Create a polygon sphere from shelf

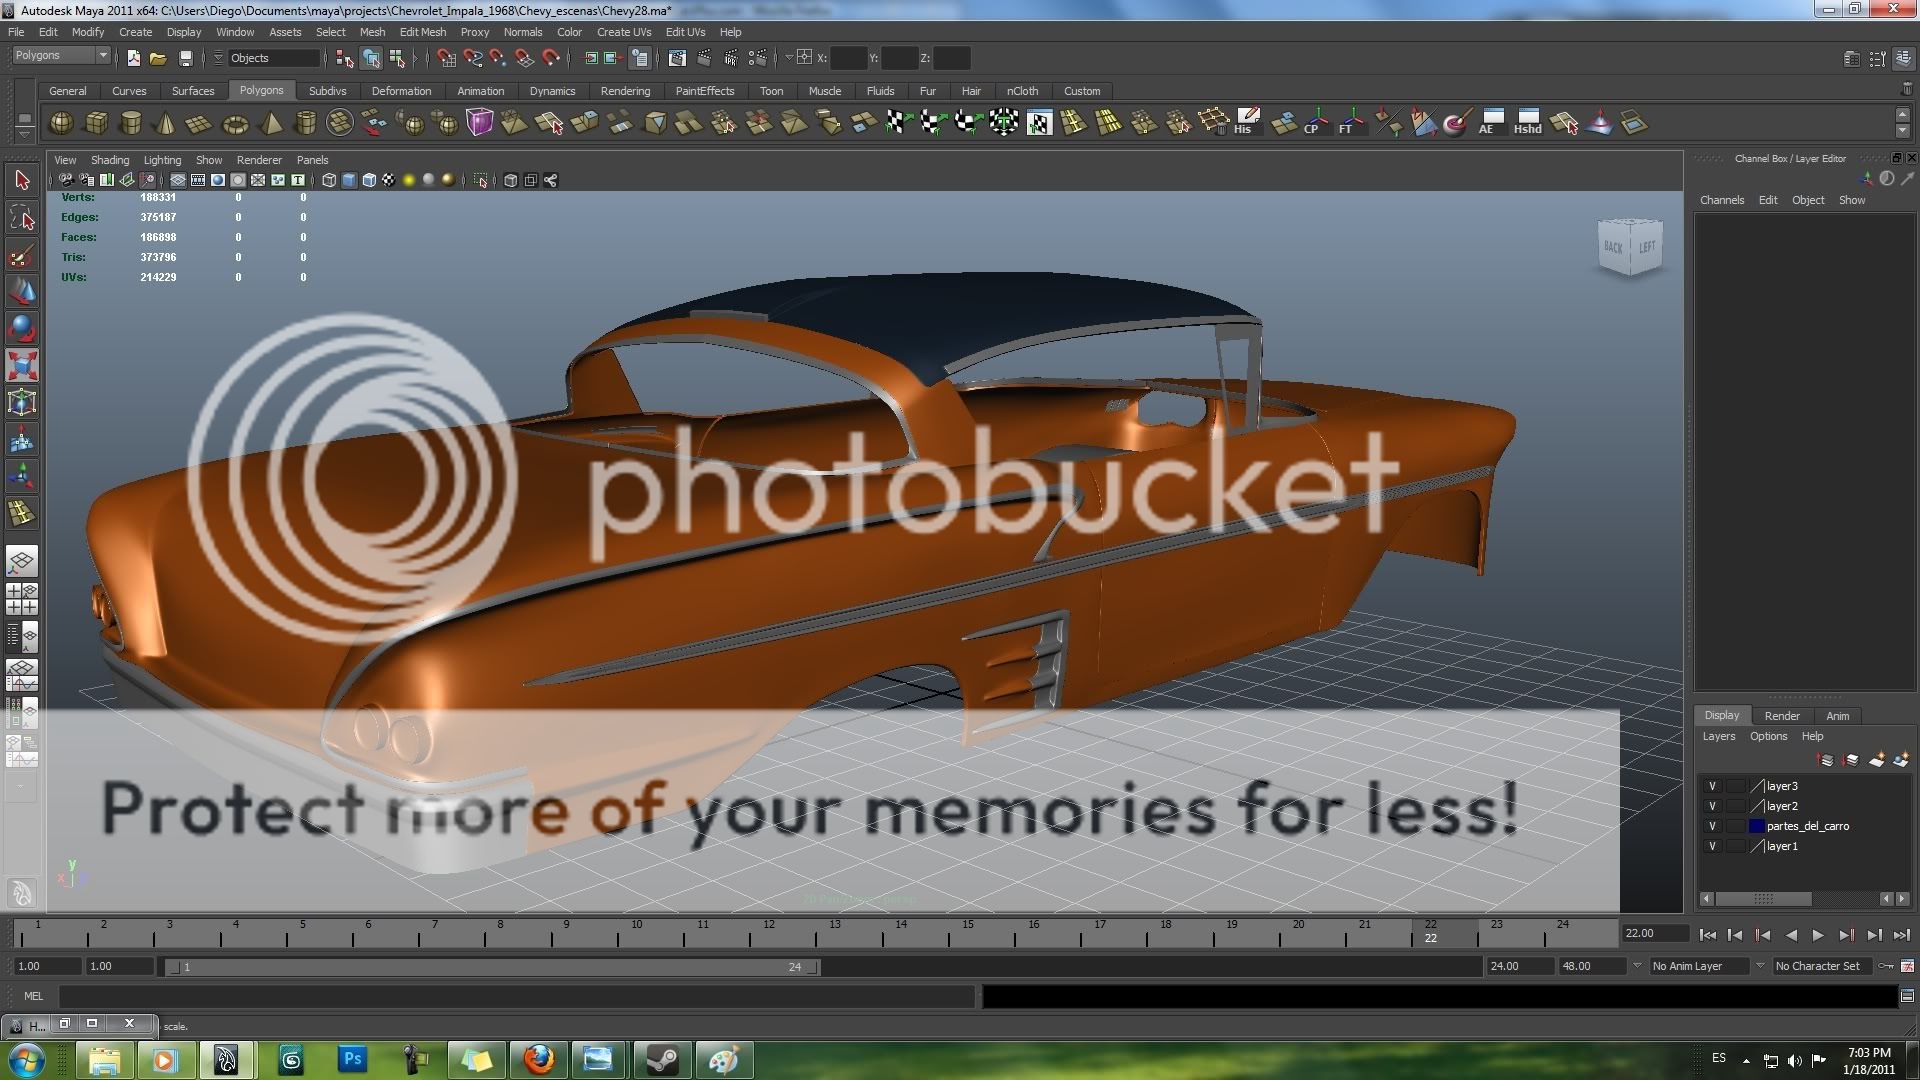61,123
